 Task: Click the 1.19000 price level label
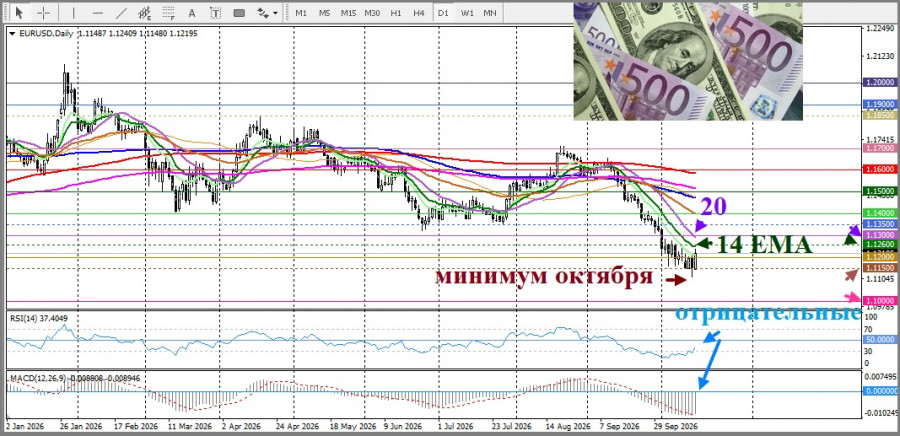879,104
